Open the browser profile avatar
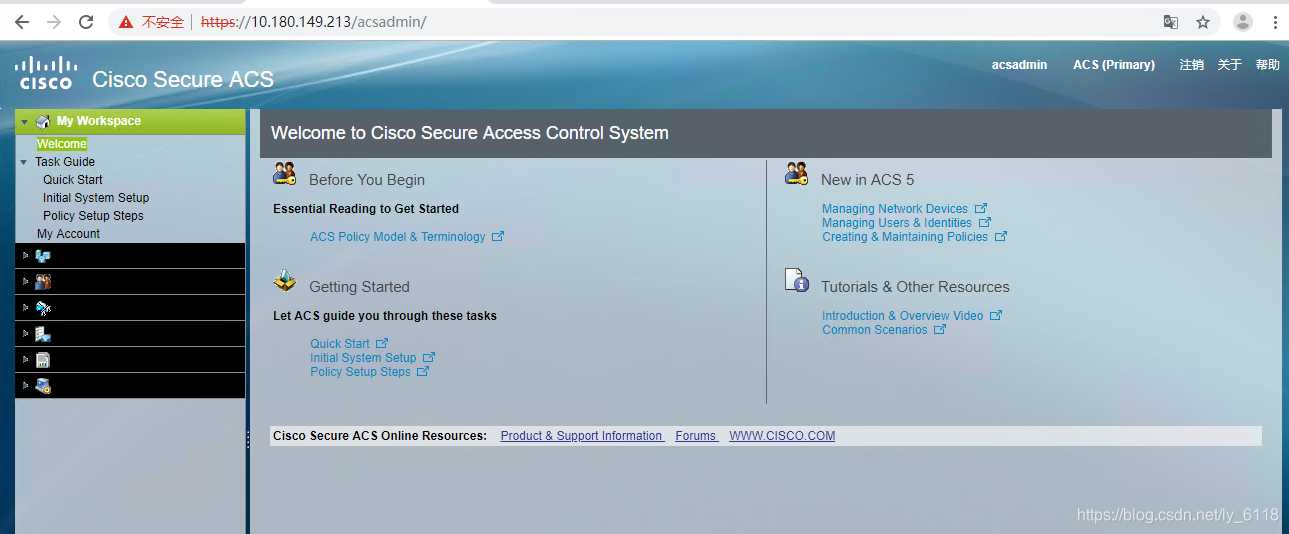This screenshot has width=1289, height=534. pos(1243,22)
